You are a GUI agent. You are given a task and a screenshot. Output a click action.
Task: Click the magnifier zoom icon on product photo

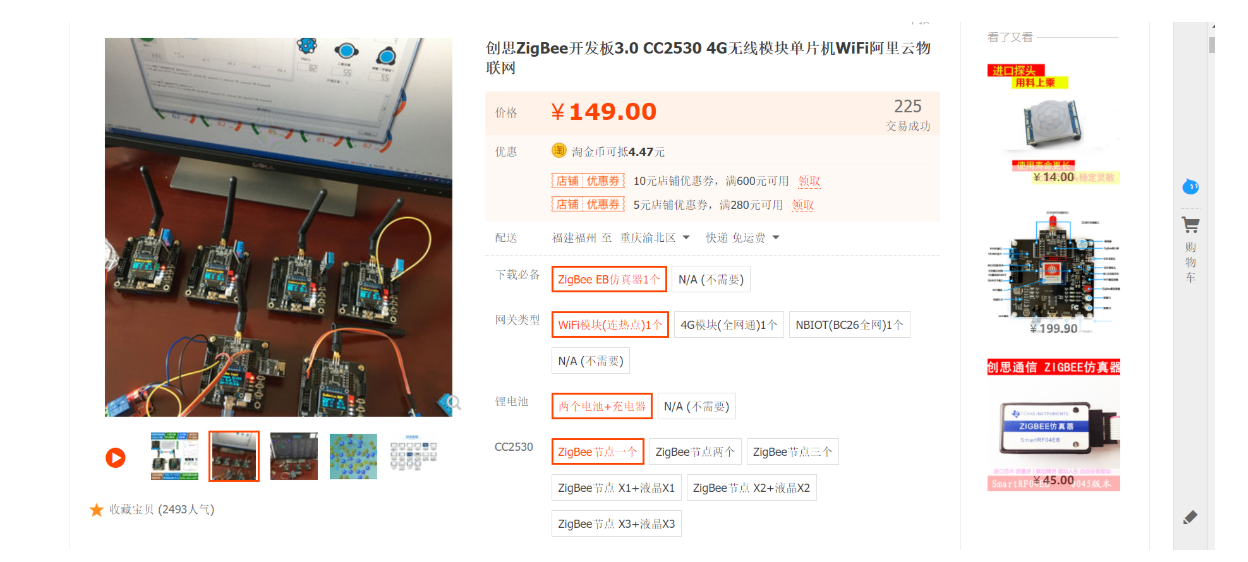pyautogui.click(x=452, y=403)
